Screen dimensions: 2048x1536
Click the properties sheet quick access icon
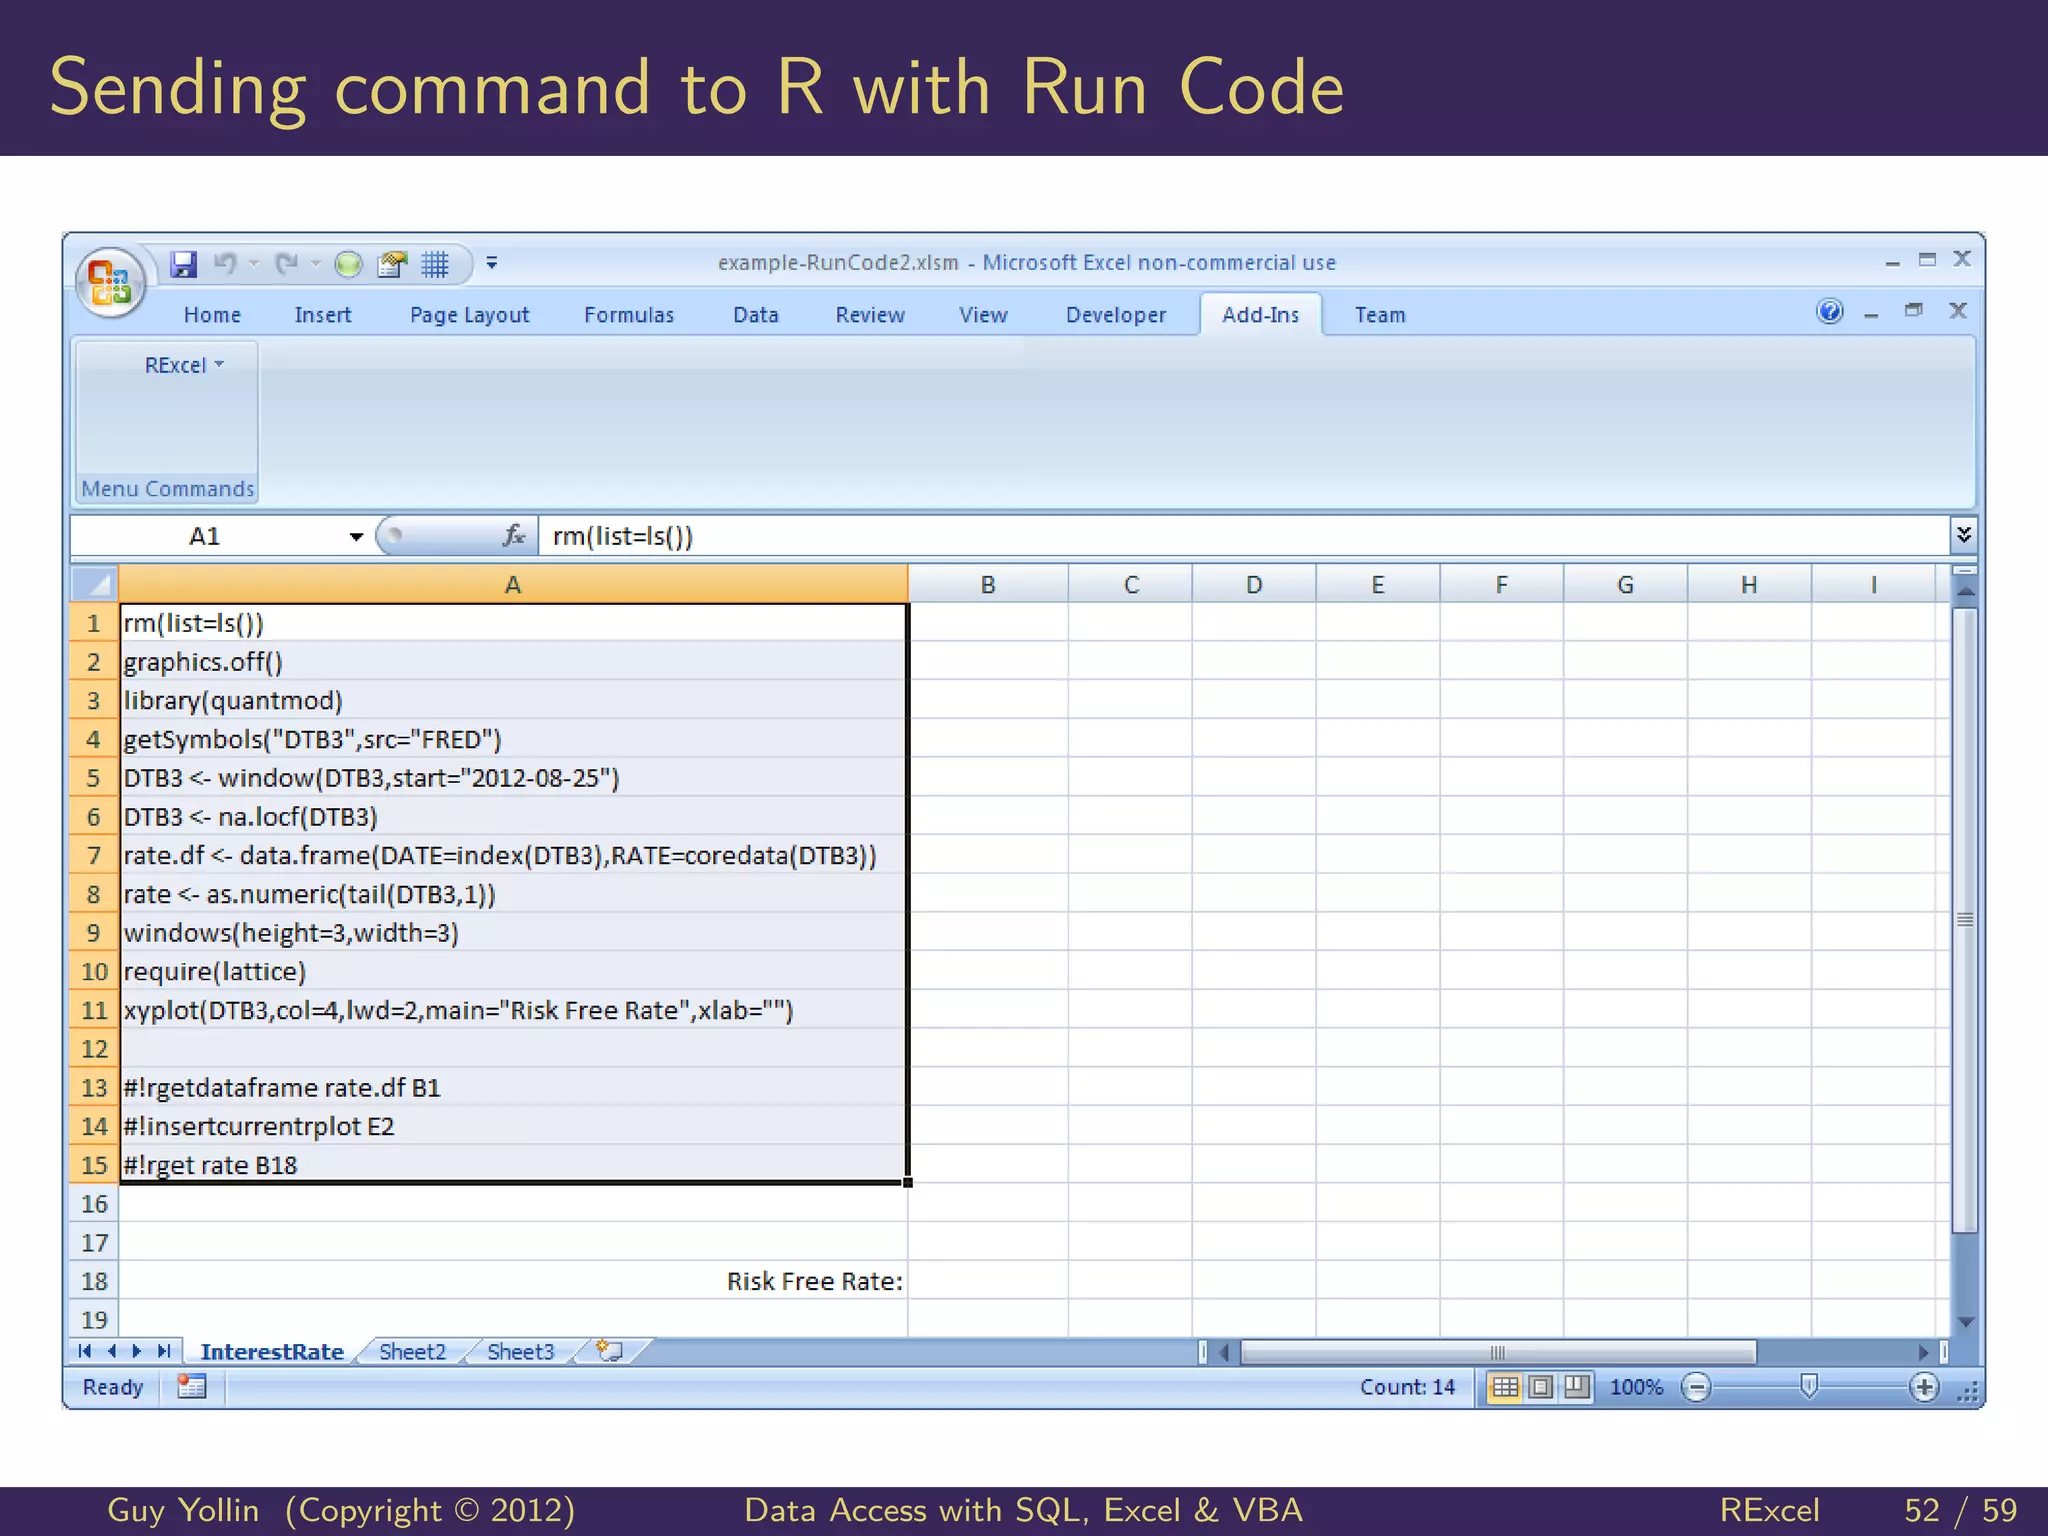pyautogui.click(x=392, y=264)
